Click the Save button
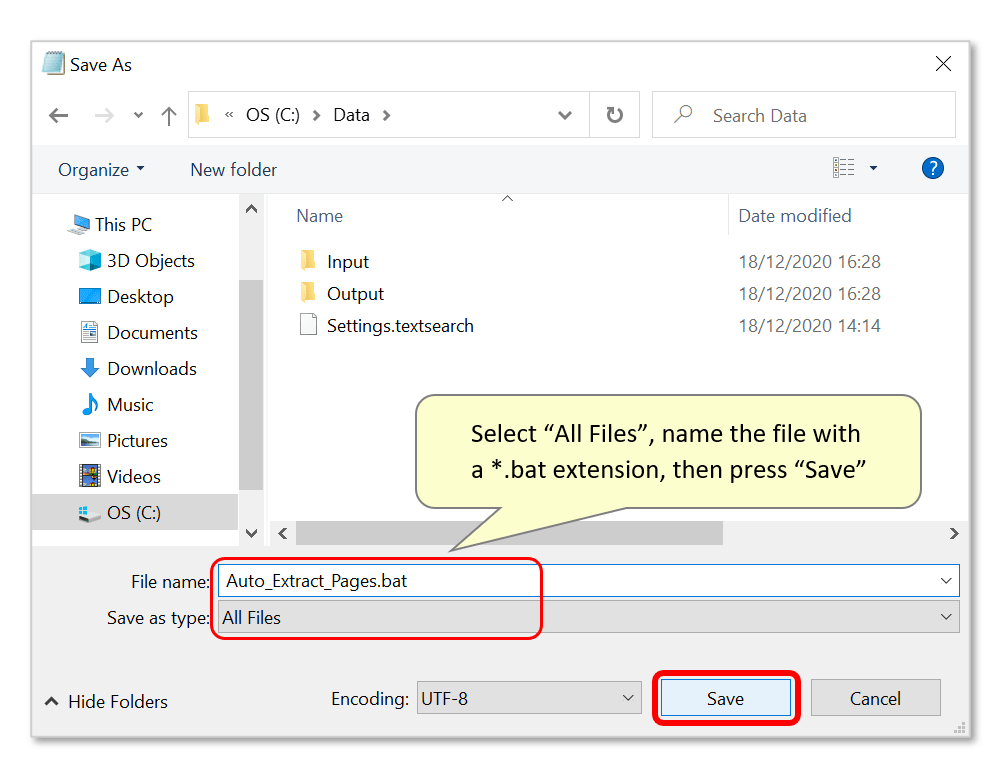 726,698
